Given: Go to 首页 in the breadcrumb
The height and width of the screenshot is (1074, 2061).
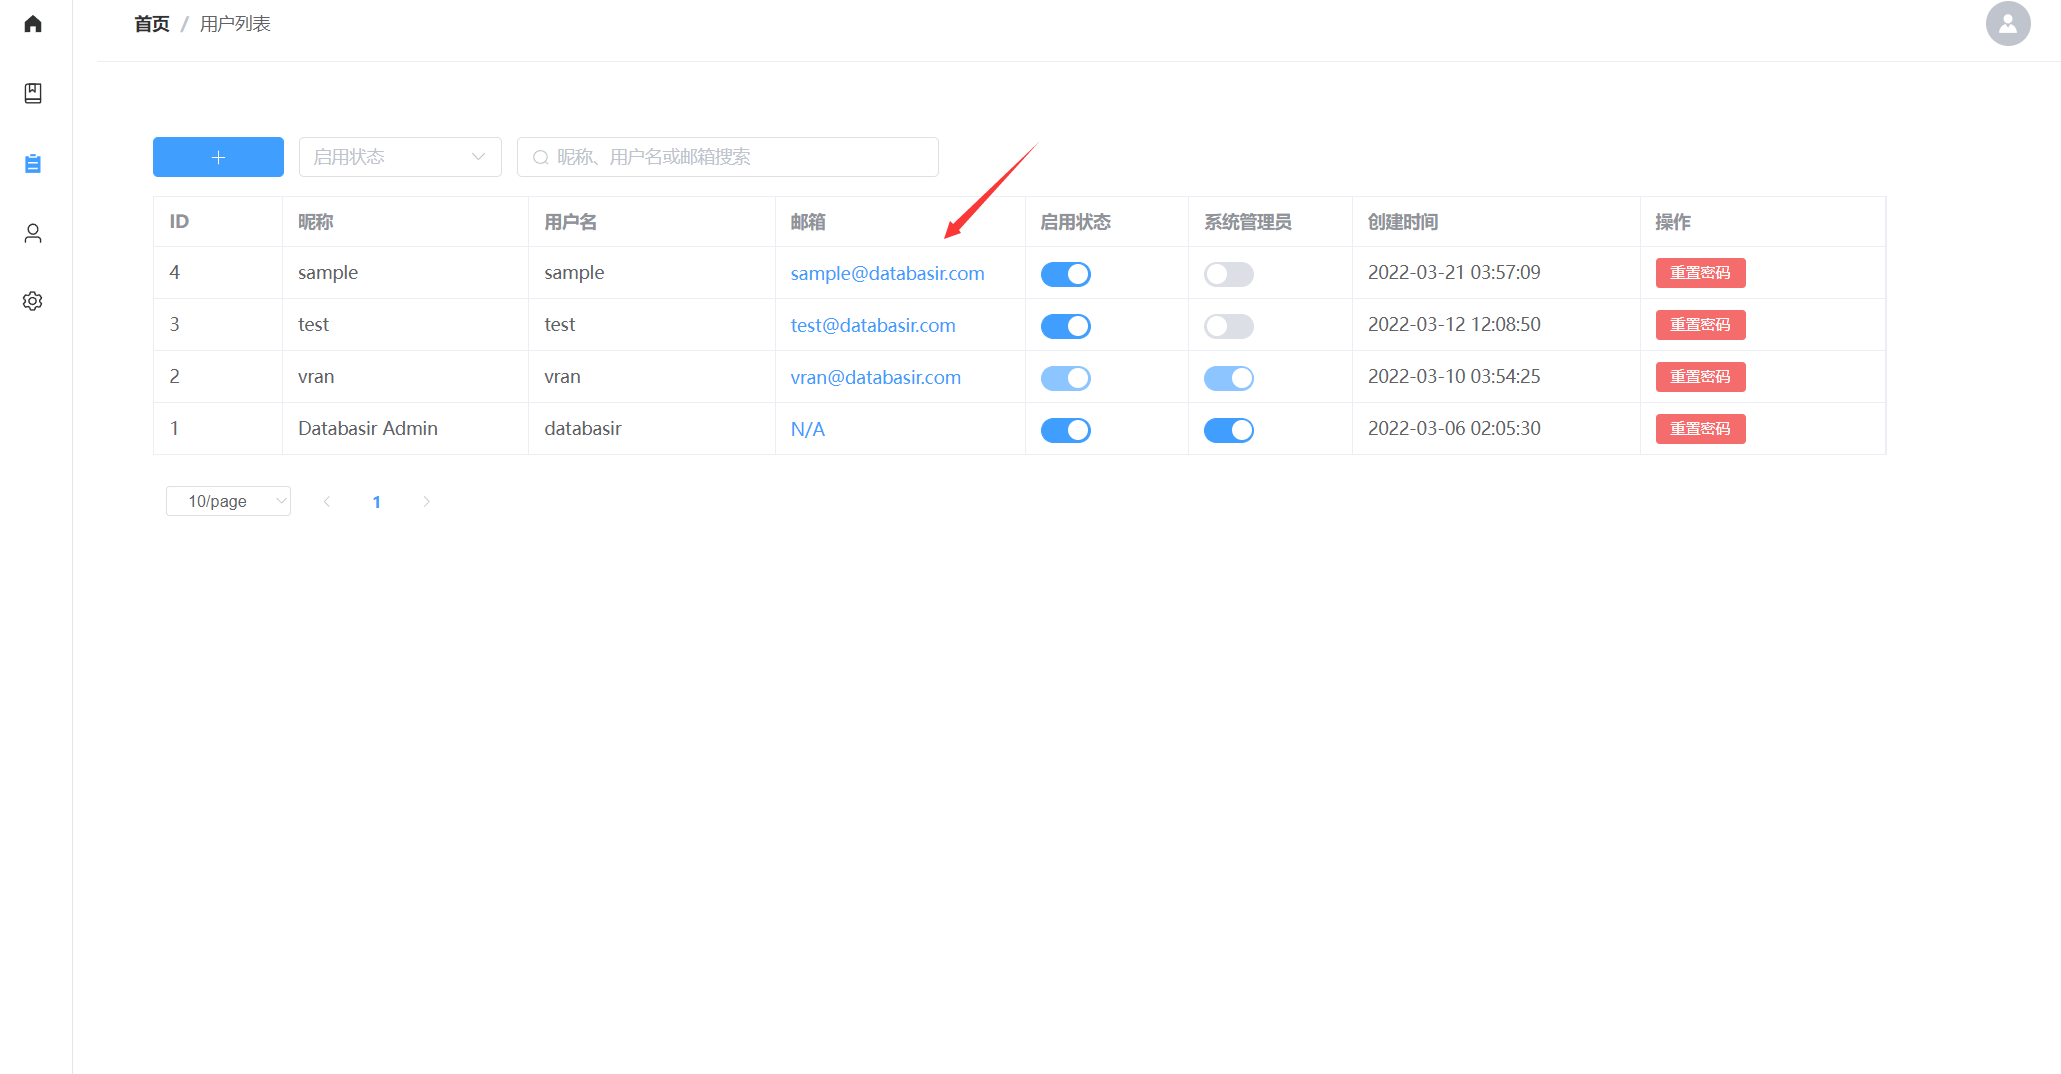Looking at the screenshot, I should [x=152, y=24].
